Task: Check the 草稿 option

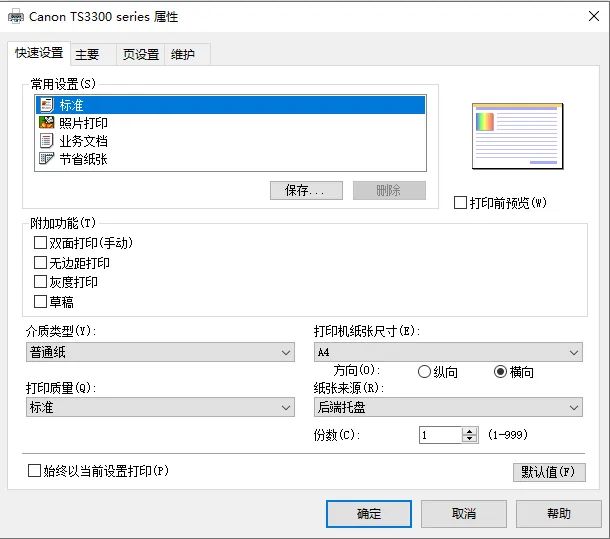Action: pyautogui.click(x=40, y=302)
